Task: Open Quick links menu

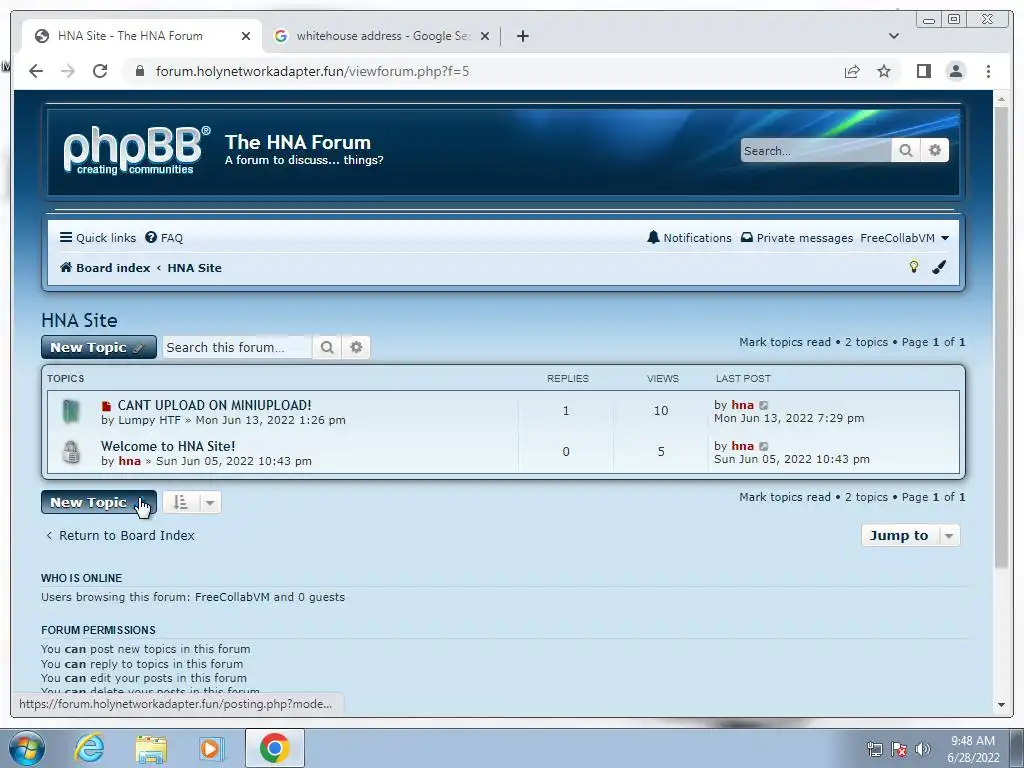Action: pyautogui.click(x=98, y=238)
